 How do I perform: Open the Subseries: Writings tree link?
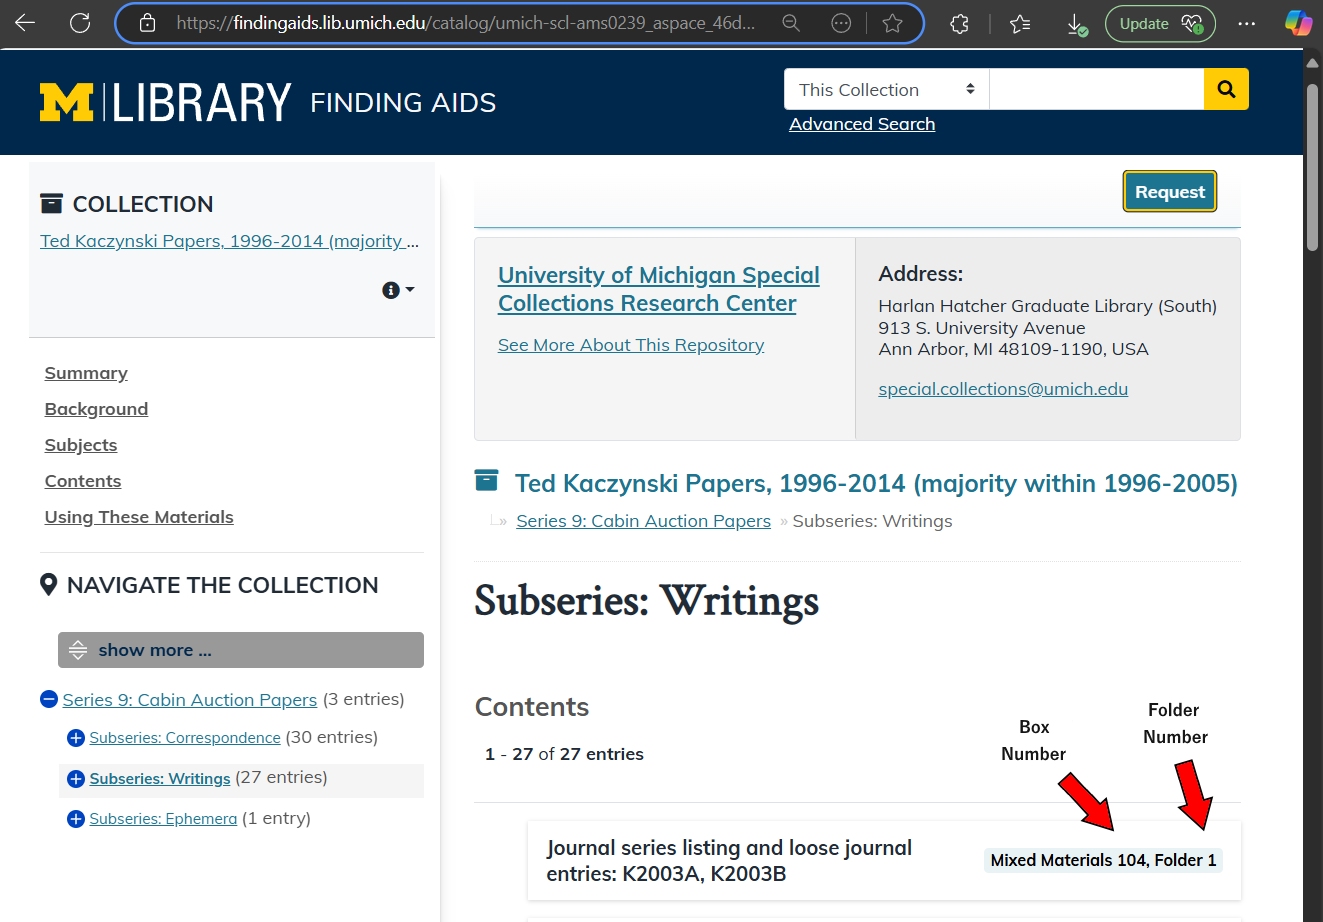[x=160, y=779]
